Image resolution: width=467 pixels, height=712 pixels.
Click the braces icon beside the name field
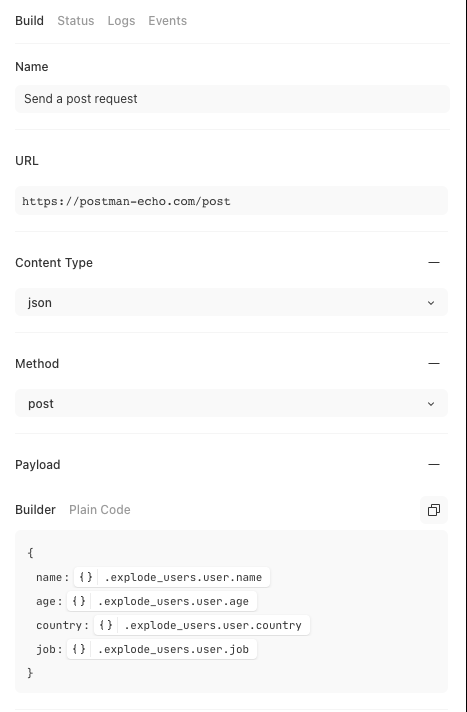[85, 577]
